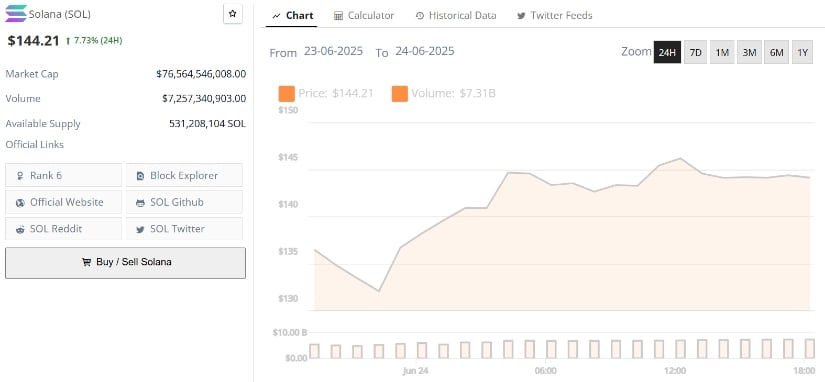The image size is (825, 382).
Task: Select the 24H zoom button
Action: 667,52
